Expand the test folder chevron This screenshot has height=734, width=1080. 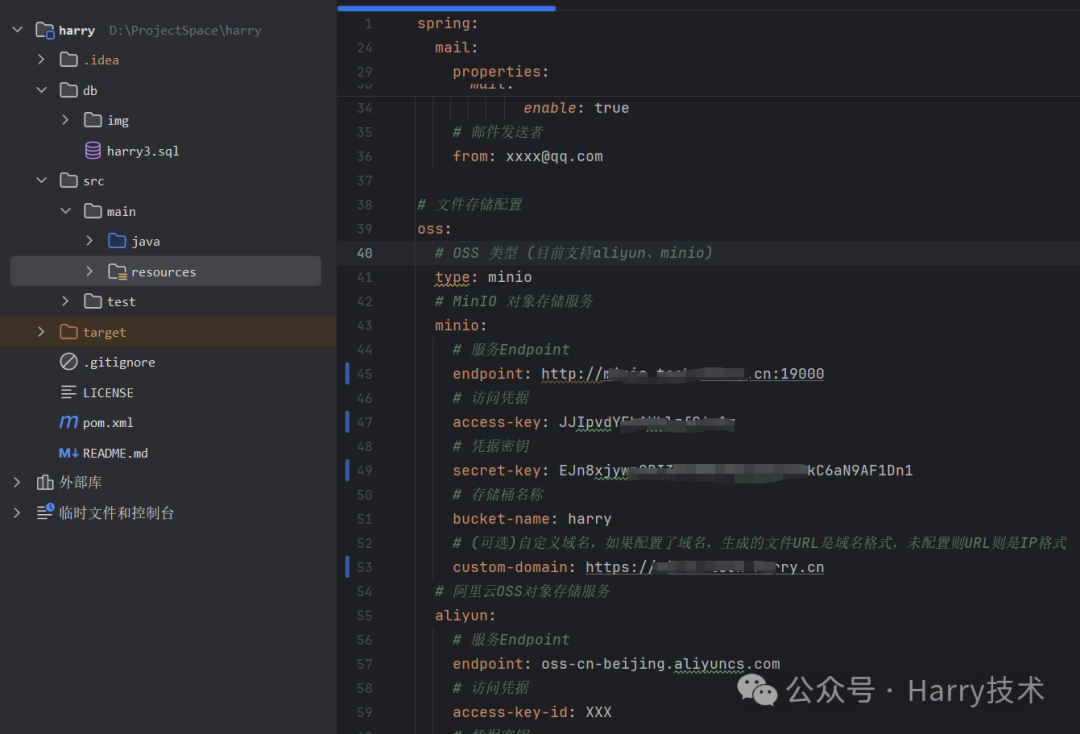[65, 301]
